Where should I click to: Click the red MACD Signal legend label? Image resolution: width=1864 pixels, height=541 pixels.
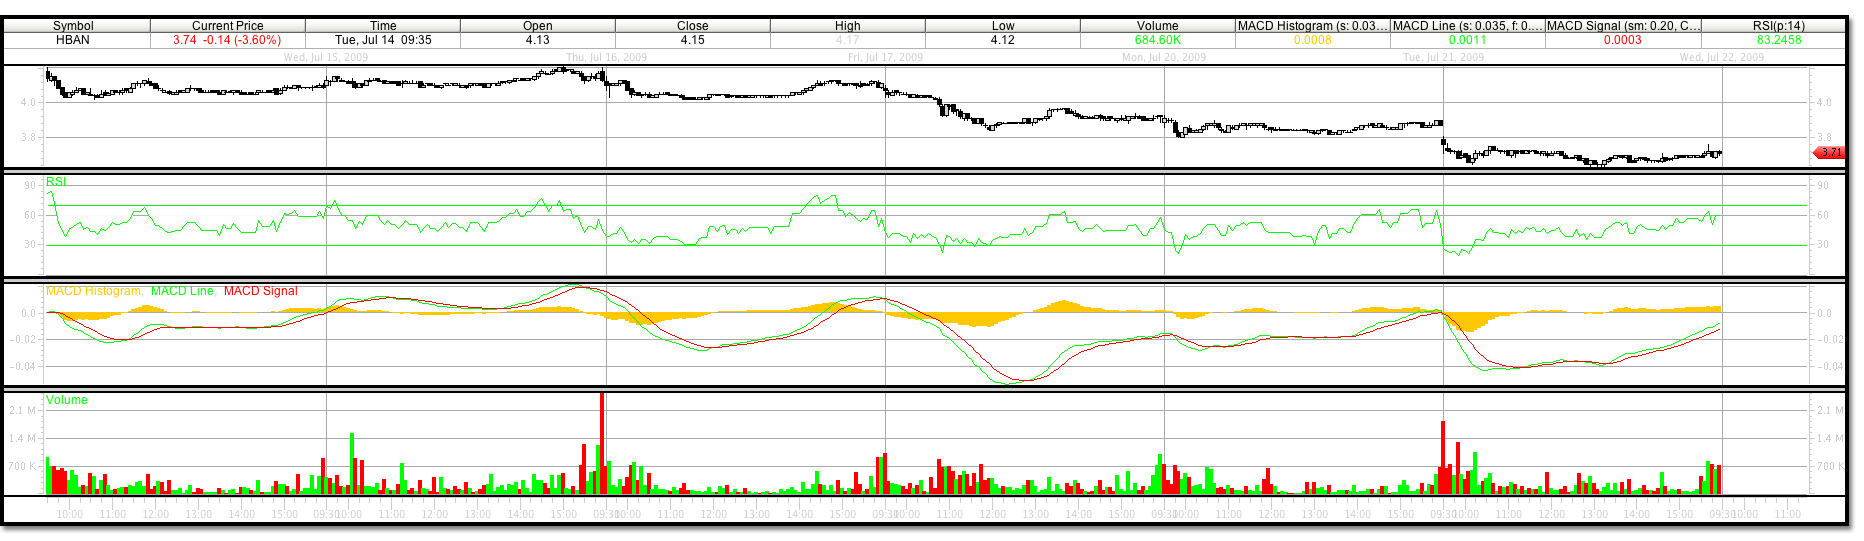pos(260,291)
